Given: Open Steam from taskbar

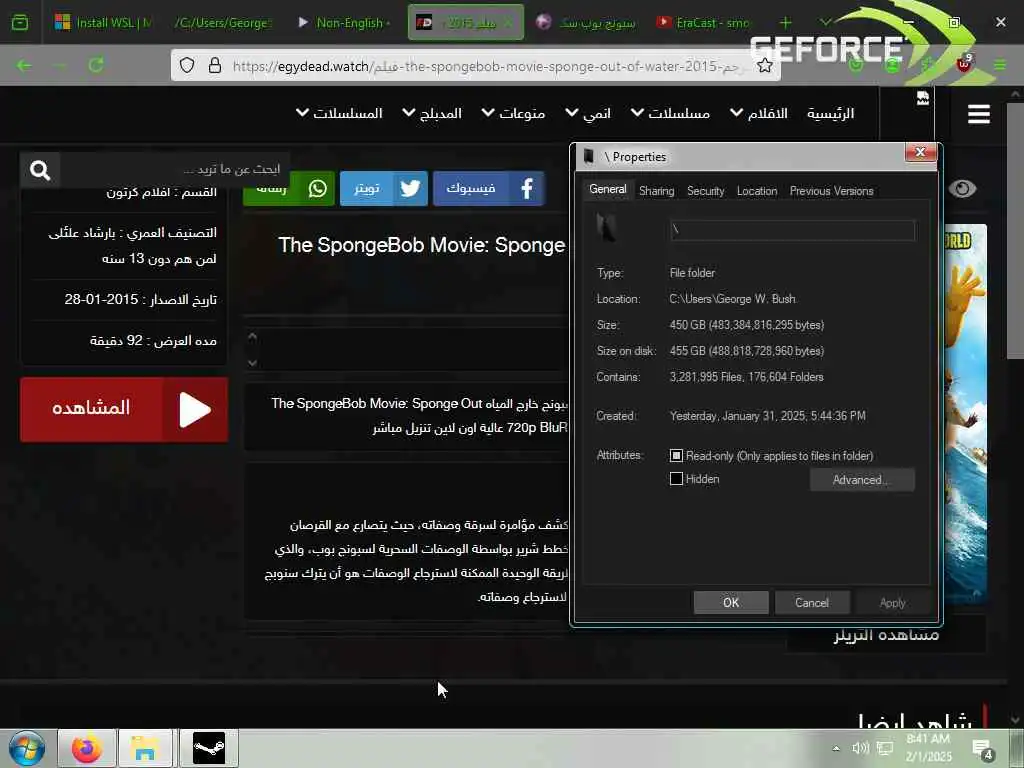Looking at the screenshot, I should click(x=209, y=748).
